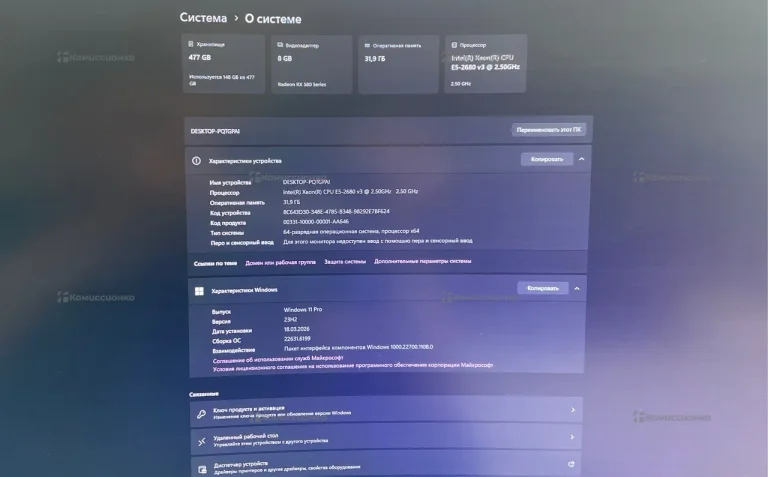Click the Видеоадаптер graphics card icon

280,45
